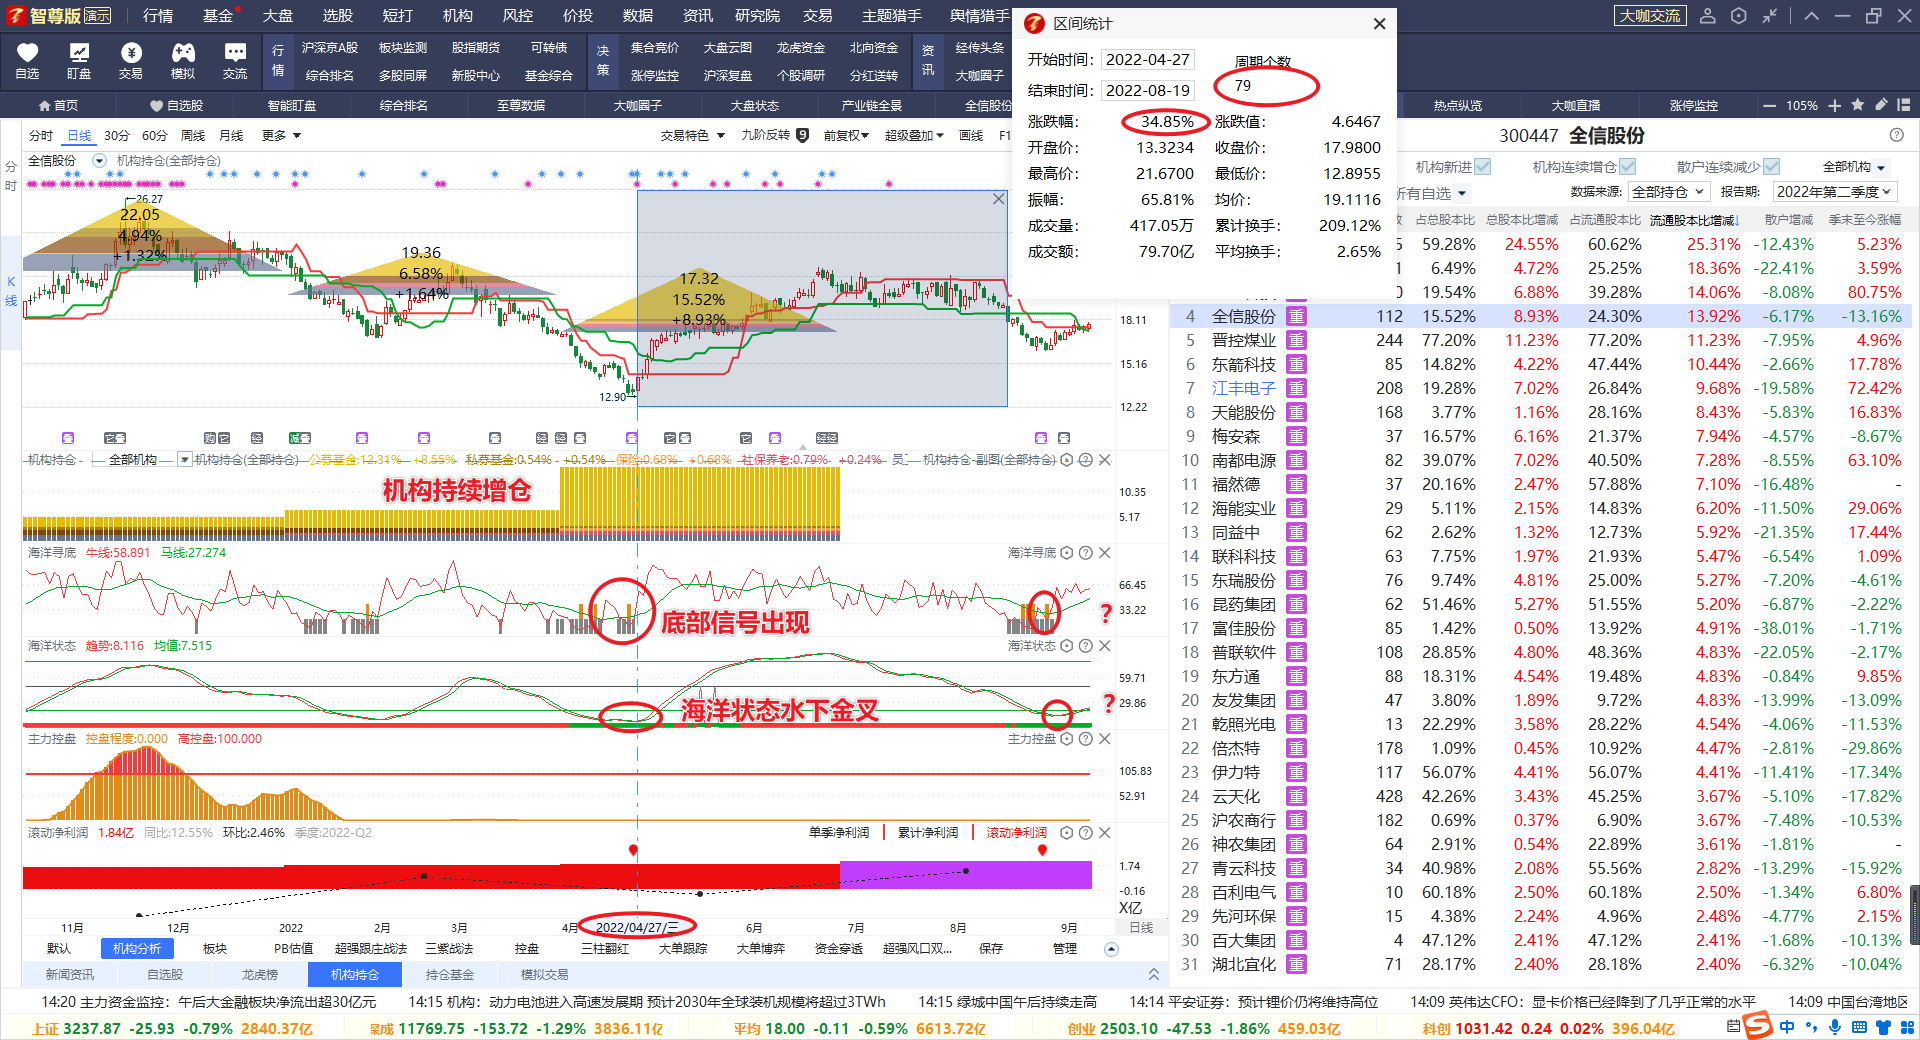Expand dropdown arrow beside 全信股份 chart name
1920x1040 pixels.
pos(99,161)
